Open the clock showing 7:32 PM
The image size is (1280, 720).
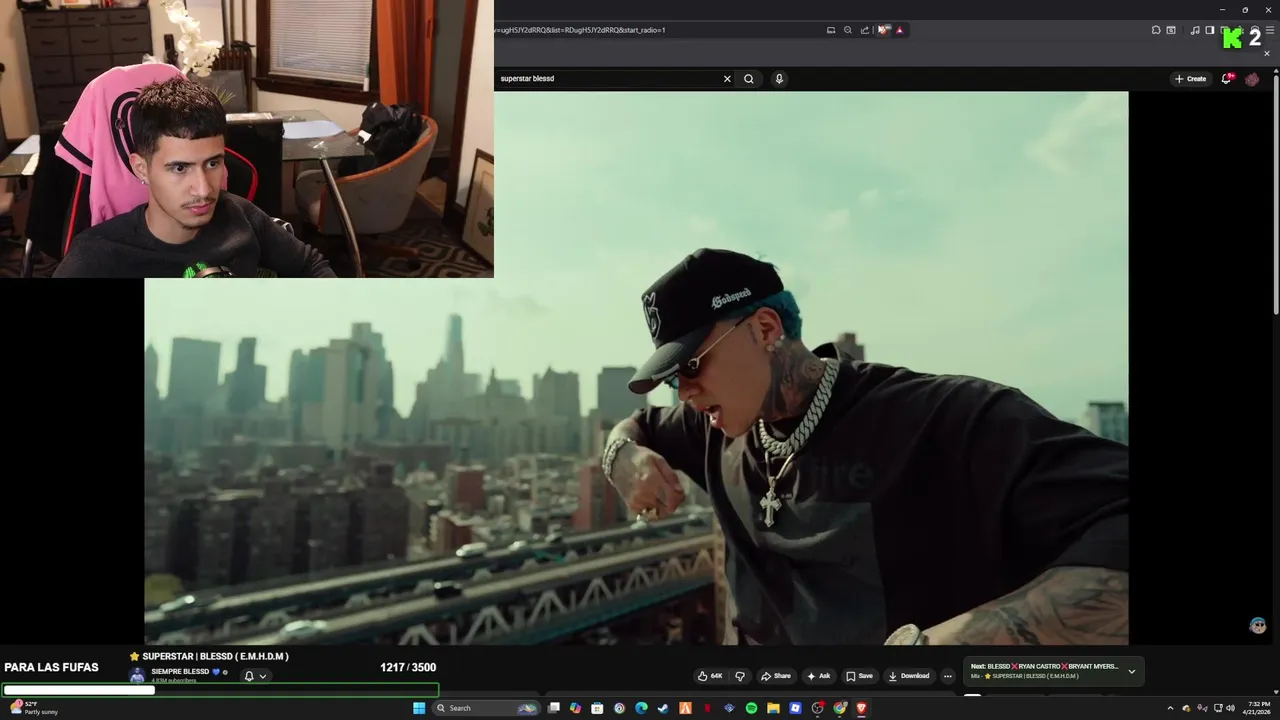tap(1257, 708)
